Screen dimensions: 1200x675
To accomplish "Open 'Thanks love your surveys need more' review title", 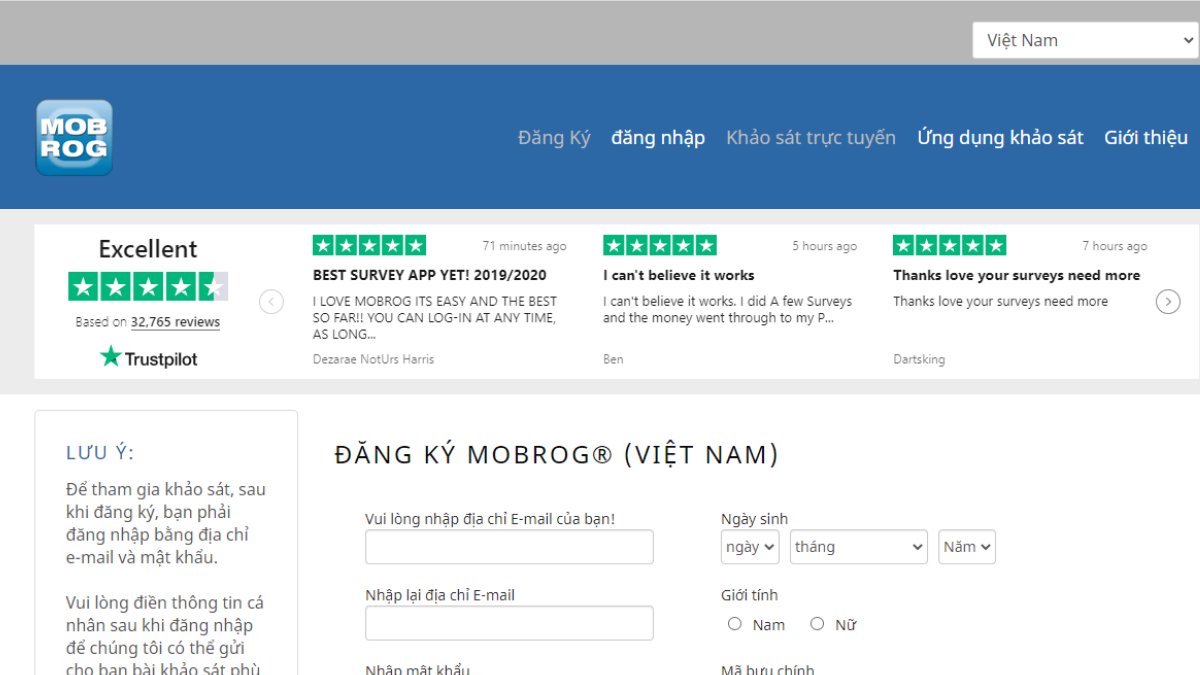I will tap(1016, 275).
